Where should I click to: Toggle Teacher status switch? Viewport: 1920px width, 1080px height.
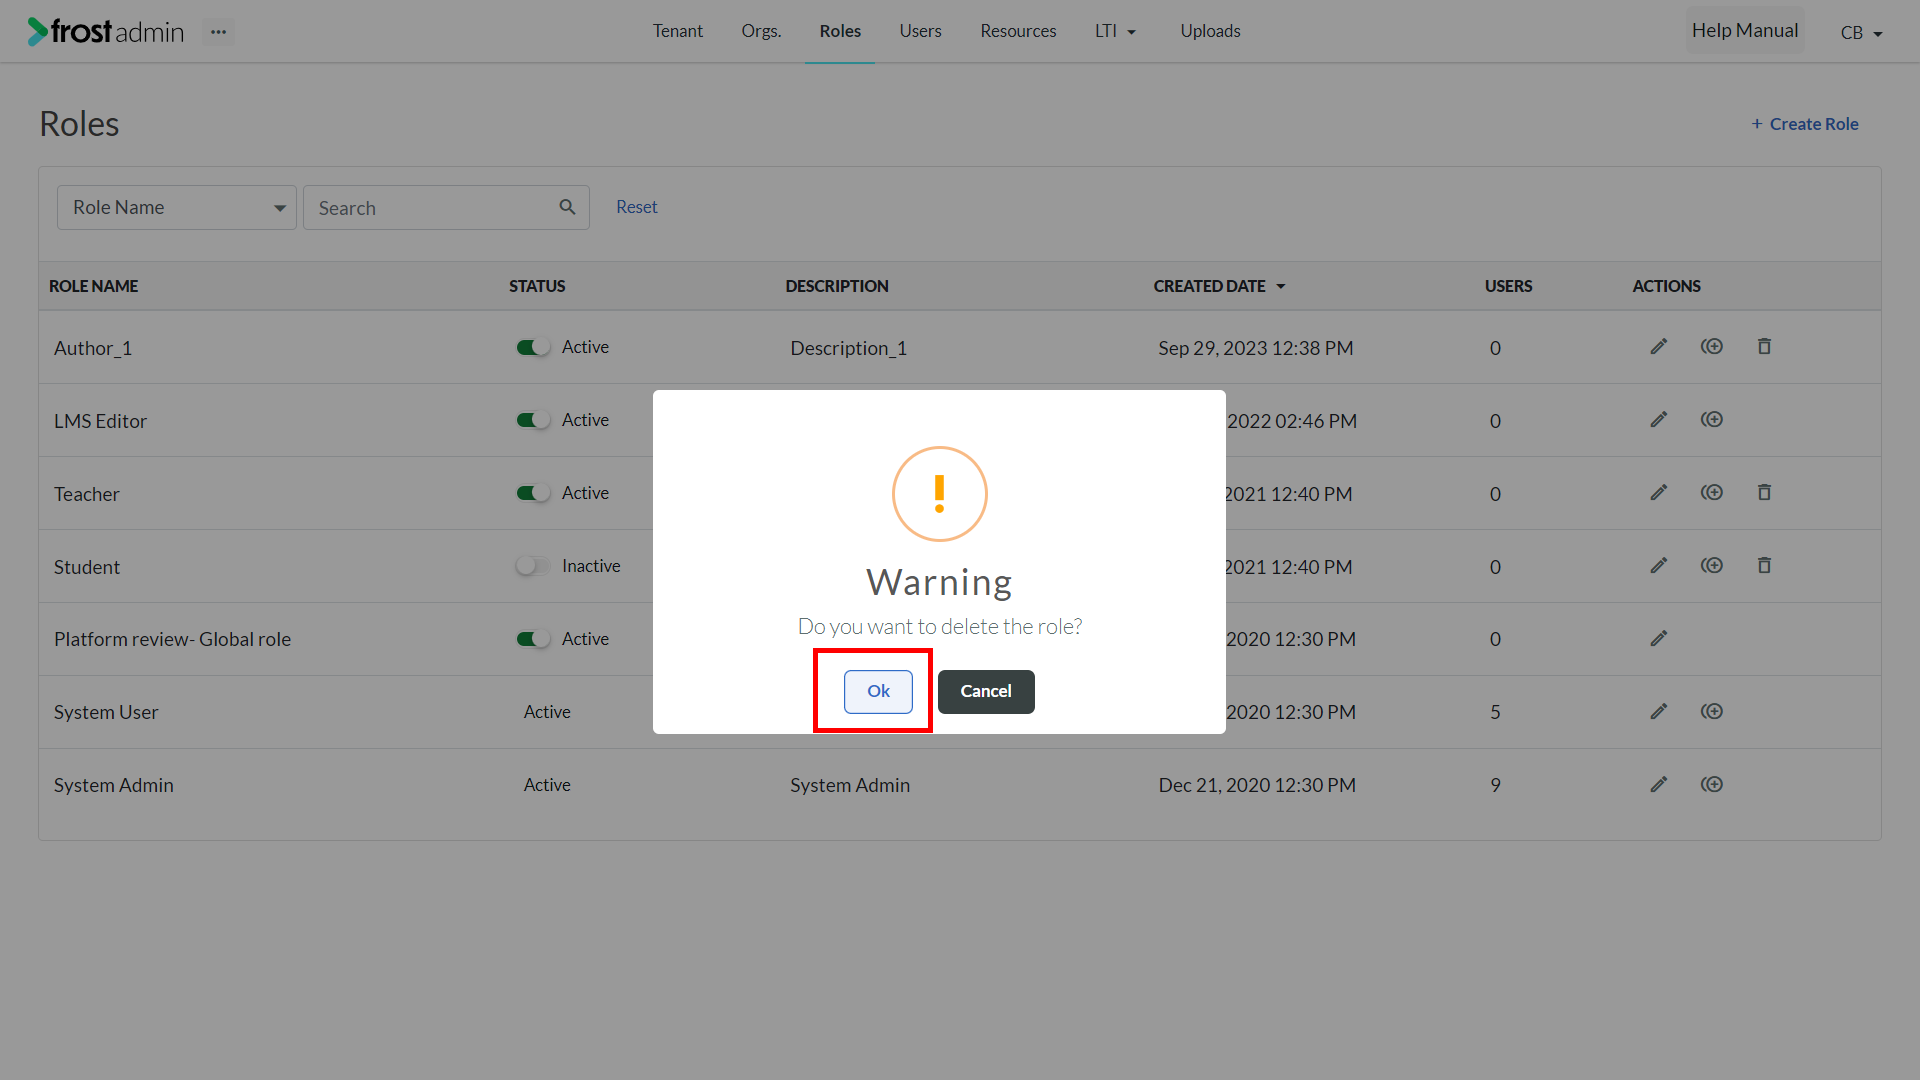coord(533,493)
